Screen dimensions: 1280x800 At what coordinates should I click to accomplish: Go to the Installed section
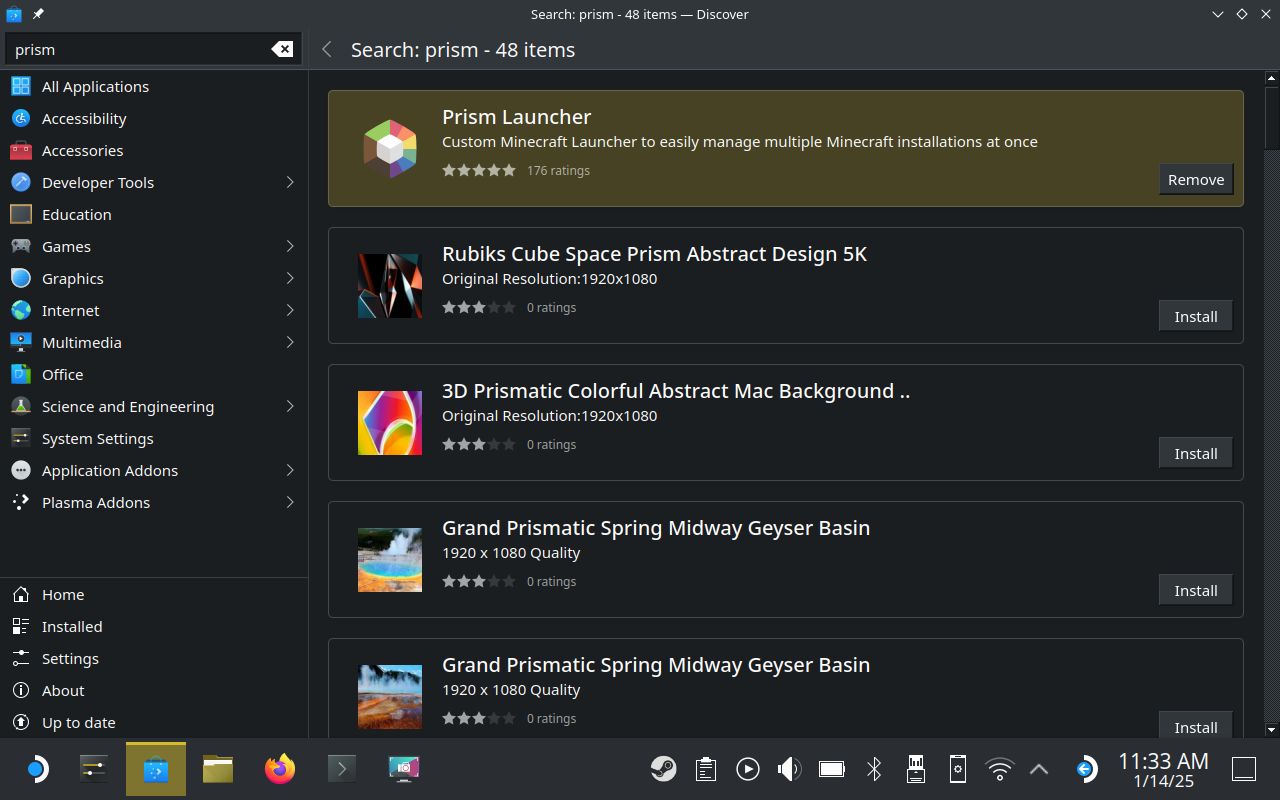(72, 626)
